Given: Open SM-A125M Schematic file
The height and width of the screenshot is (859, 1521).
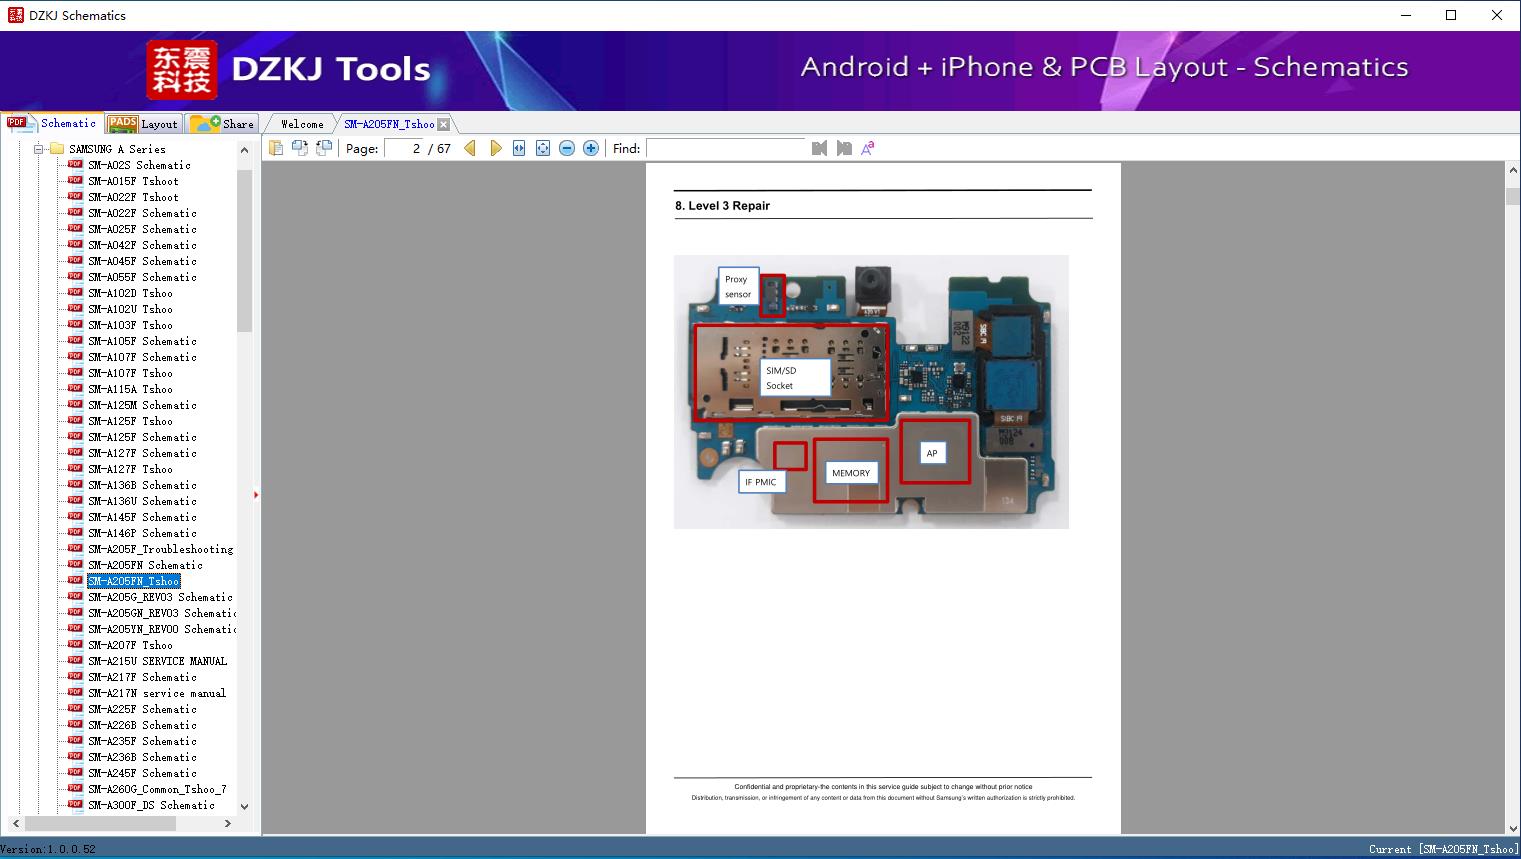Looking at the screenshot, I should pyautogui.click(x=142, y=405).
